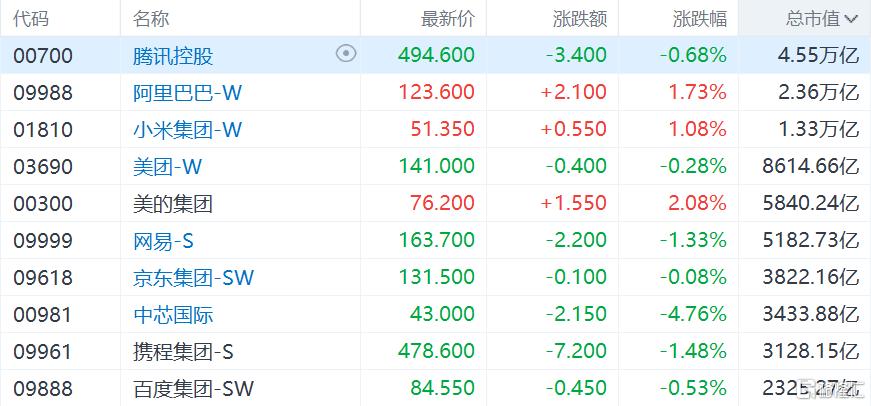Click the latest price 163.700

click(x=437, y=240)
